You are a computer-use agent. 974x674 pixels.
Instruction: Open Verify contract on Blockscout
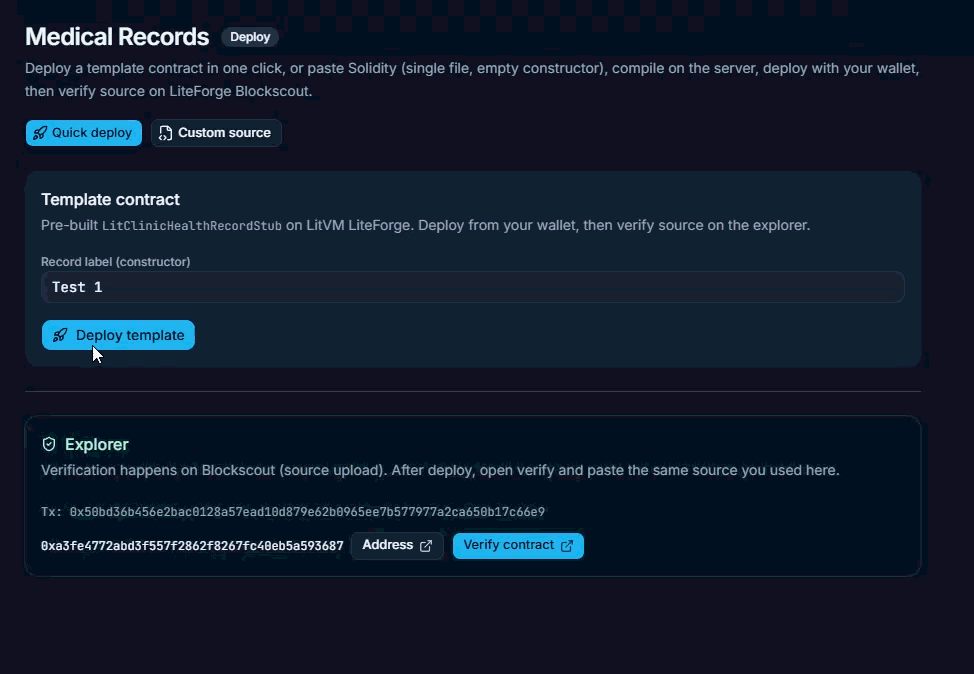518,545
